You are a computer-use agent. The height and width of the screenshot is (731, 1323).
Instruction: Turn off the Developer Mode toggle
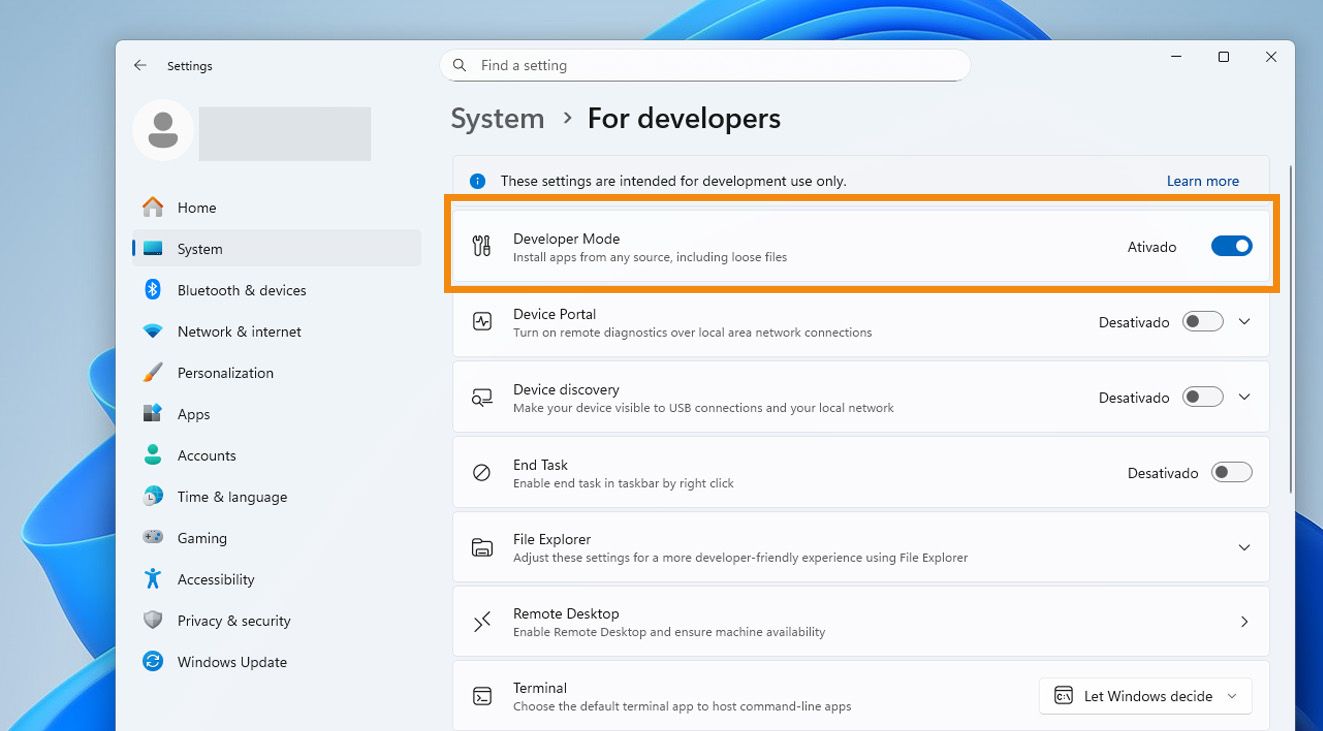click(x=1231, y=246)
